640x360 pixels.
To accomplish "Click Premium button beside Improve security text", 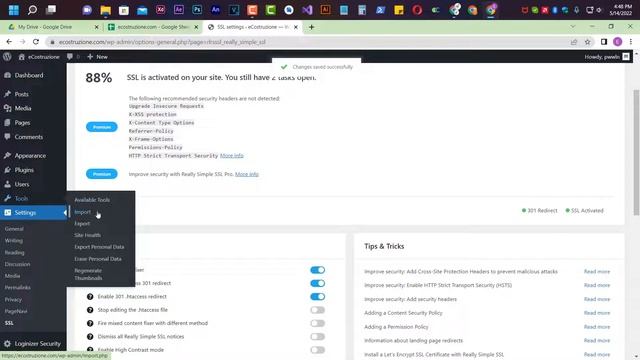I will tap(102, 174).
